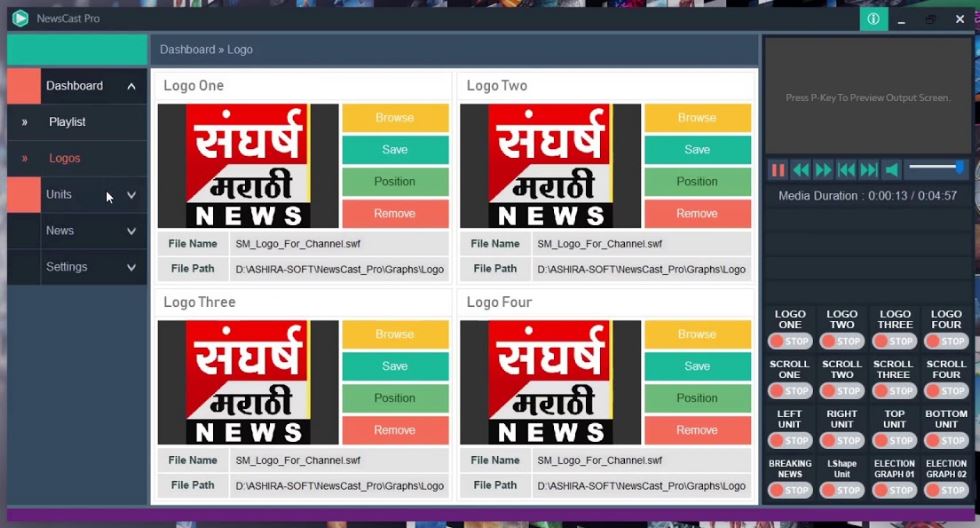Set Position for Logo Two
980x528 pixels.
pos(698,181)
